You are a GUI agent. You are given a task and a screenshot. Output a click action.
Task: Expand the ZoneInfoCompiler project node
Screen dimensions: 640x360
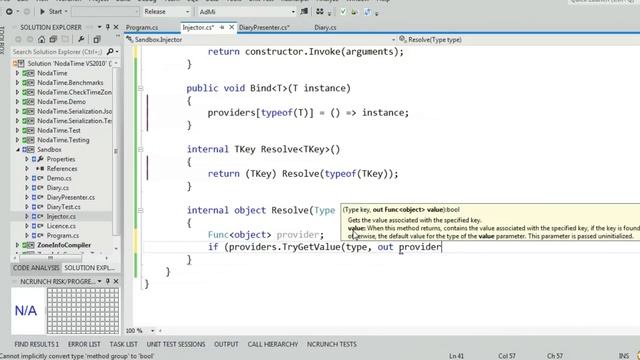(x=18, y=245)
